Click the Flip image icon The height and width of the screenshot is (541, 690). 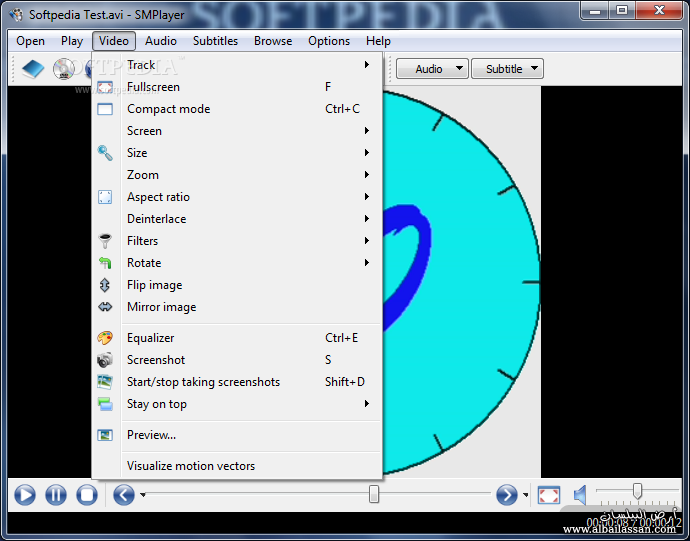point(105,285)
